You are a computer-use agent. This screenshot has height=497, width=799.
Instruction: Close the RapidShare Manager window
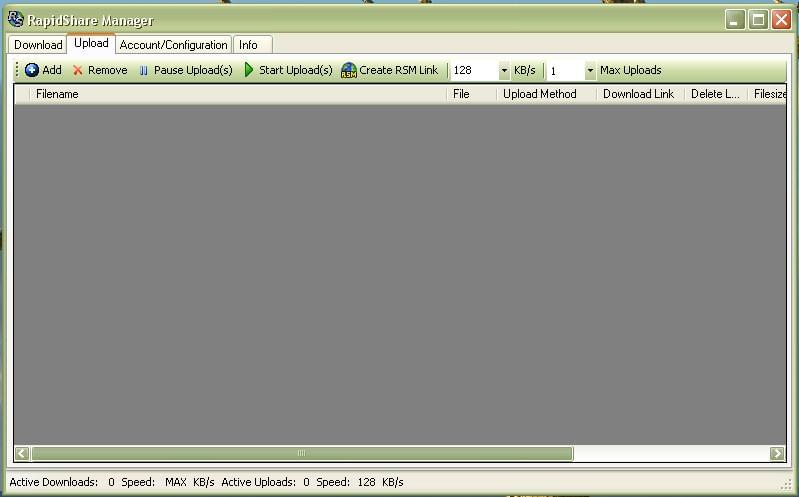[781, 20]
